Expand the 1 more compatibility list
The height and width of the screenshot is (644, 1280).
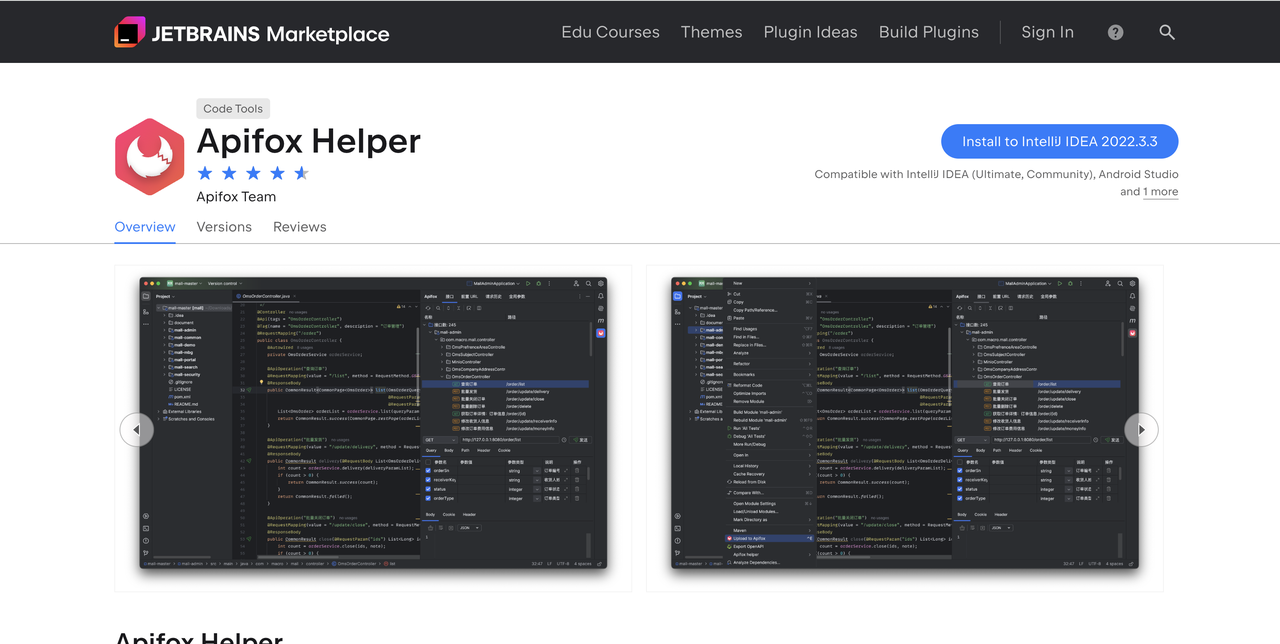1160,191
